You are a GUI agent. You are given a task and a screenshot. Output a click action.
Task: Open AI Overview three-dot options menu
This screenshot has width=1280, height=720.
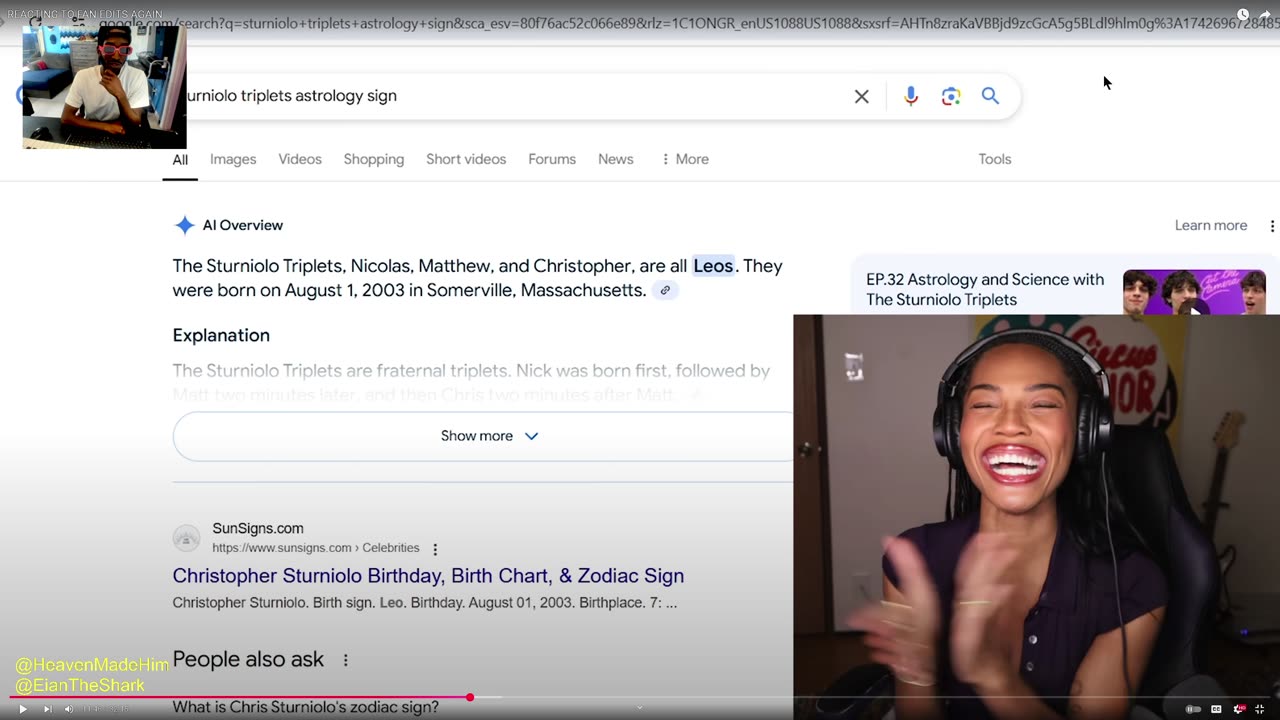coord(1272,226)
